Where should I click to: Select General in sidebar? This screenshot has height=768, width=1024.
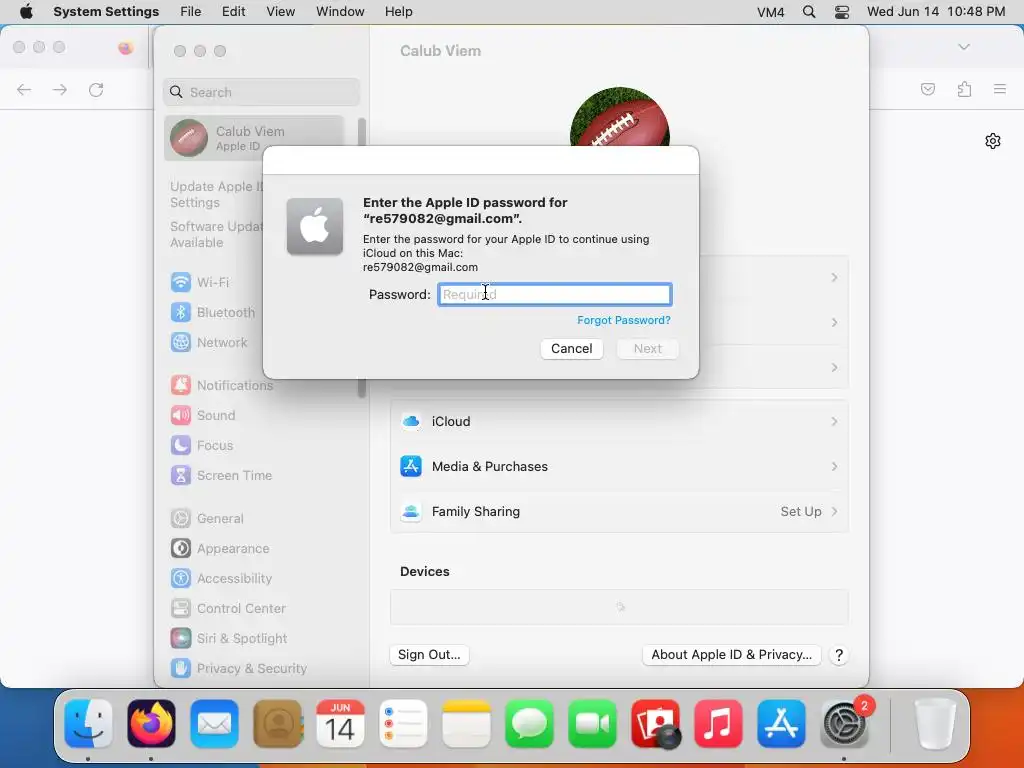click(207, 519)
